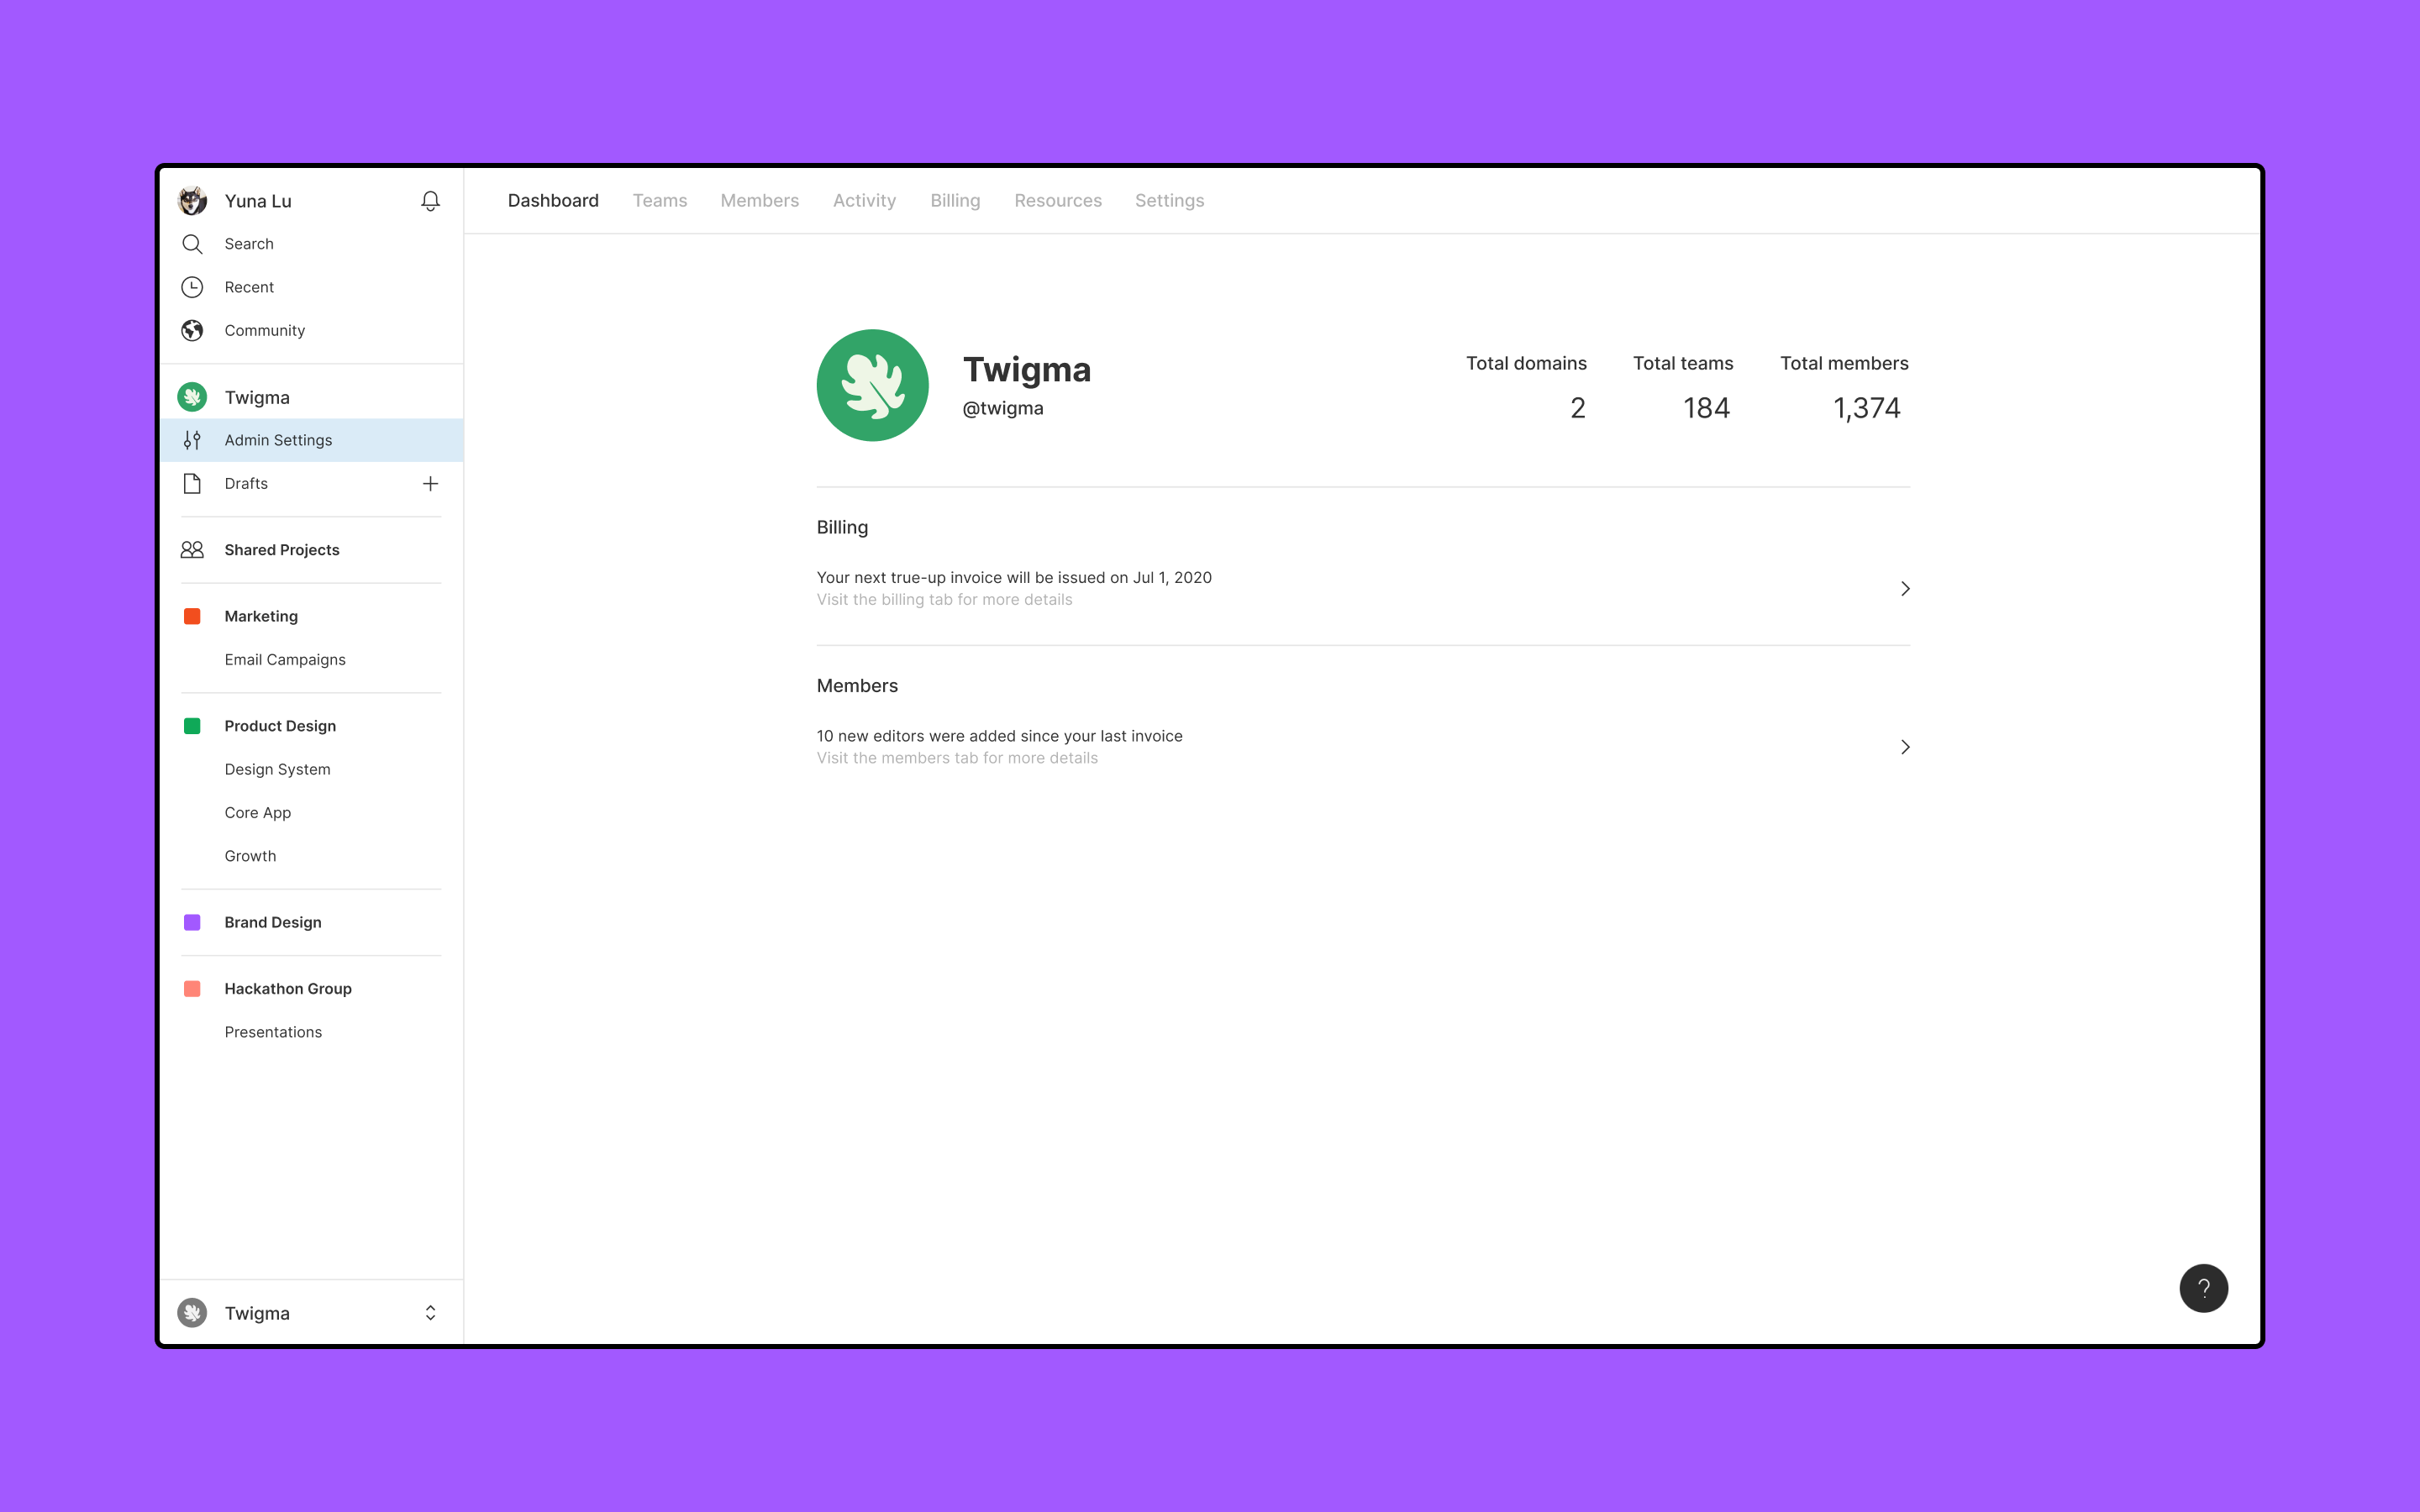Click the Members section chevron arrow

[x=1904, y=746]
